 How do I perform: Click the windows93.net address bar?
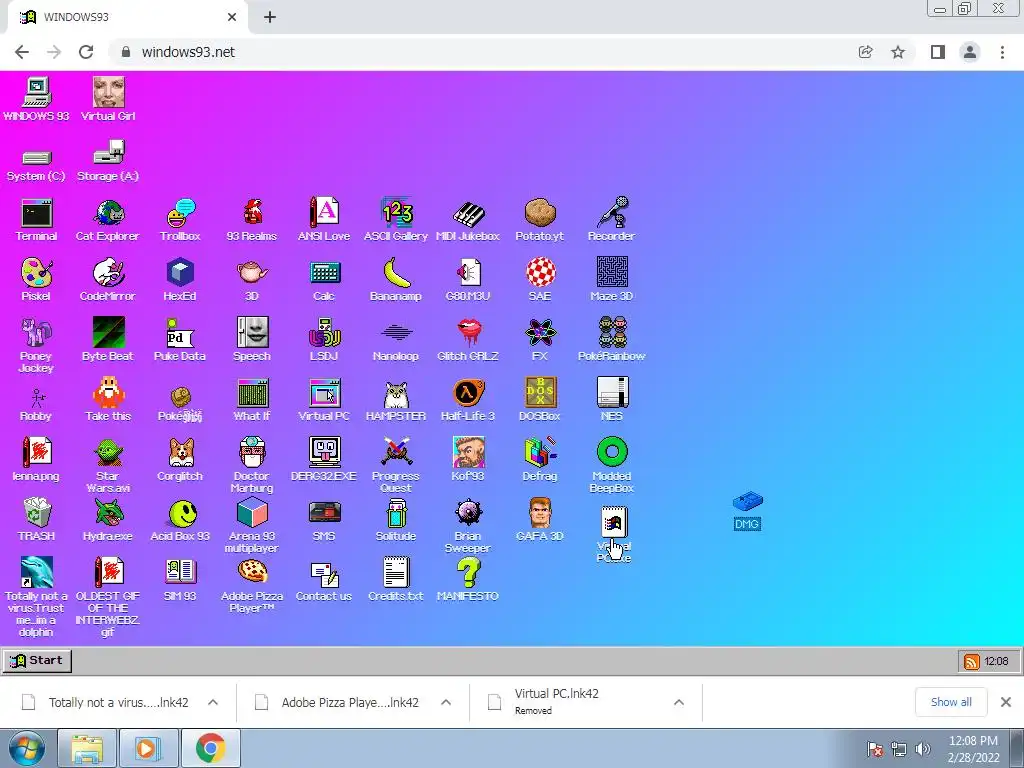pyautogui.click(x=483, y=52)
